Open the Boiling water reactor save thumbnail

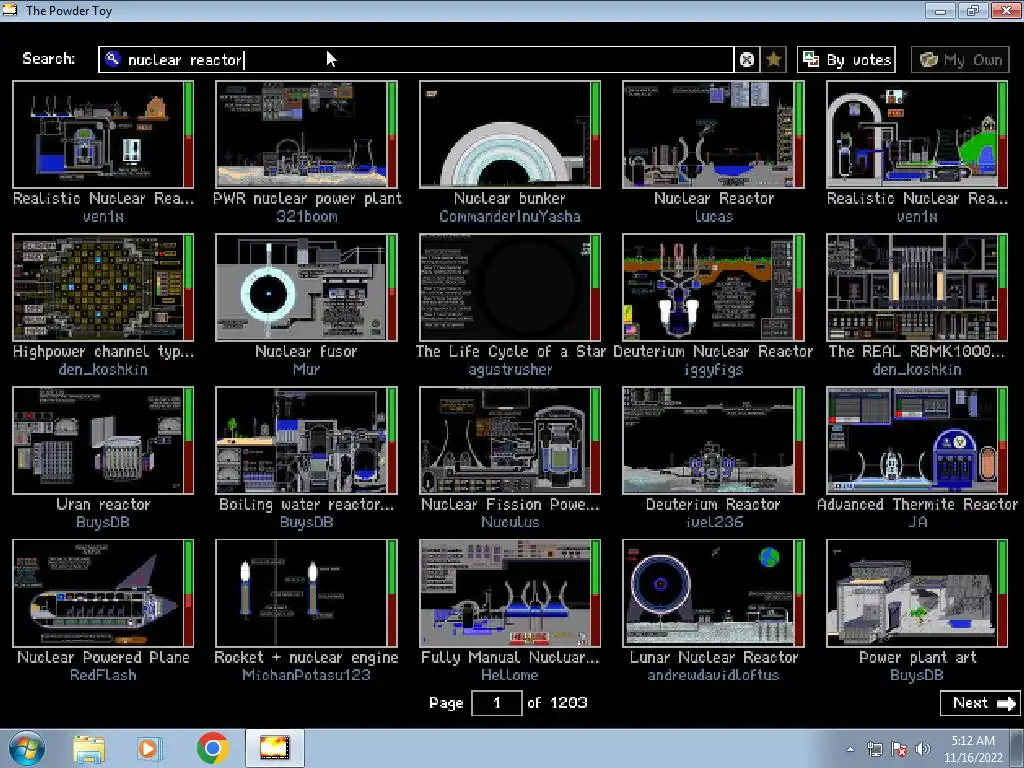pos(306,440)
